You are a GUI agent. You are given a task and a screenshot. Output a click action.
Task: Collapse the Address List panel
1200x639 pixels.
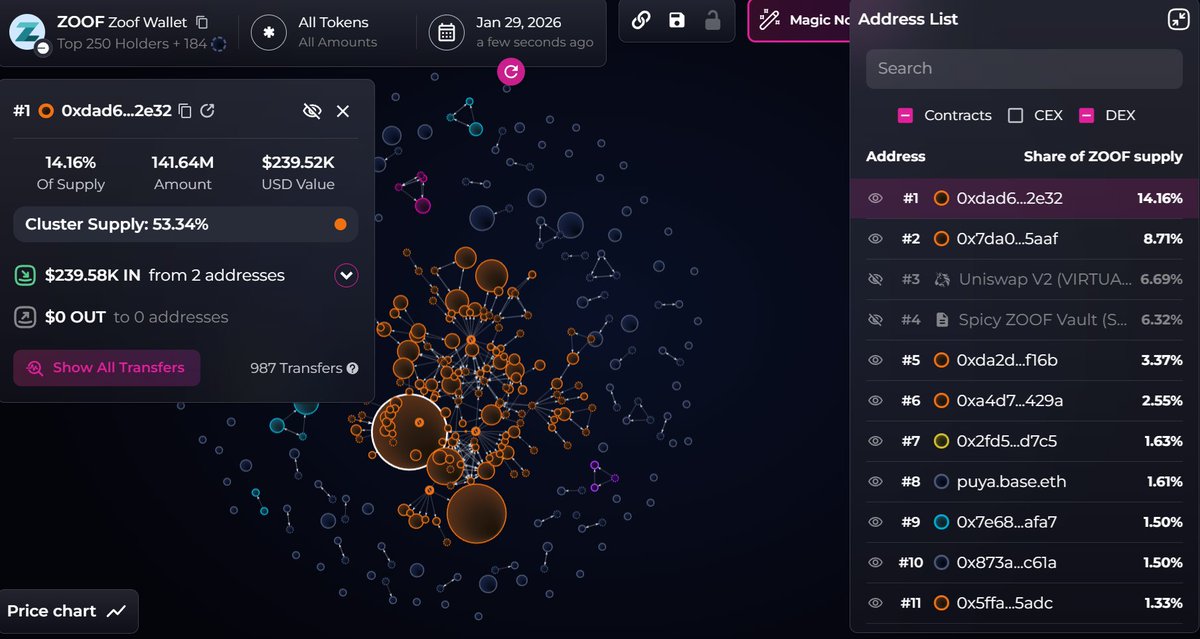(1177, 19)
